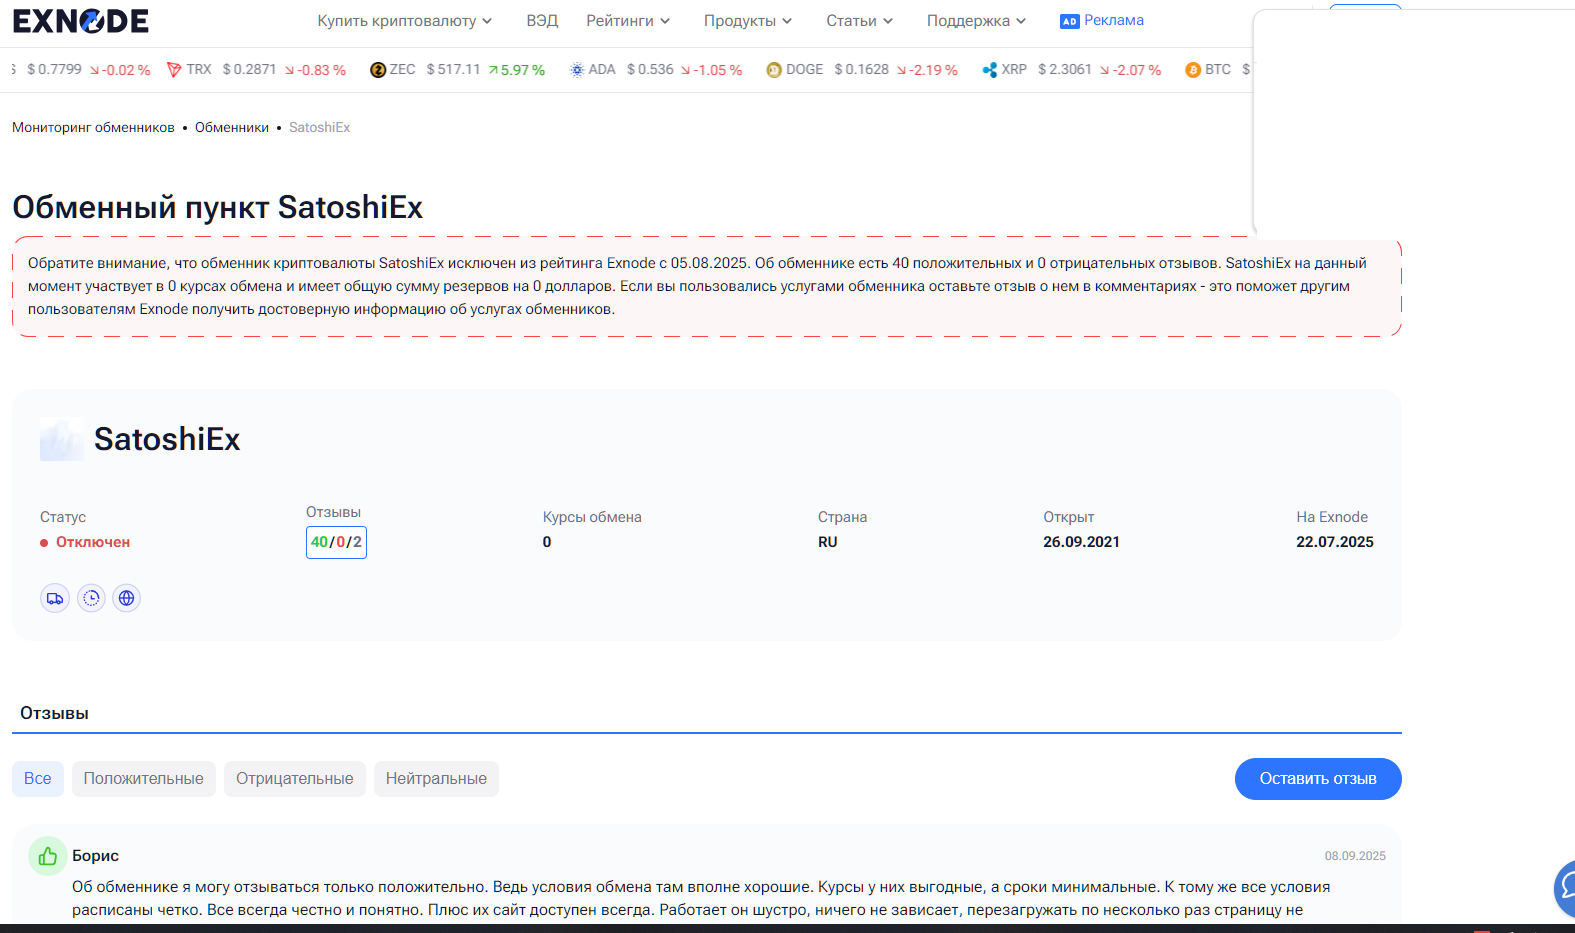Click the clock icon under SatoshiEx status
The width and height of the screenshot is (1575, 933).
click(x=91, y=598)
